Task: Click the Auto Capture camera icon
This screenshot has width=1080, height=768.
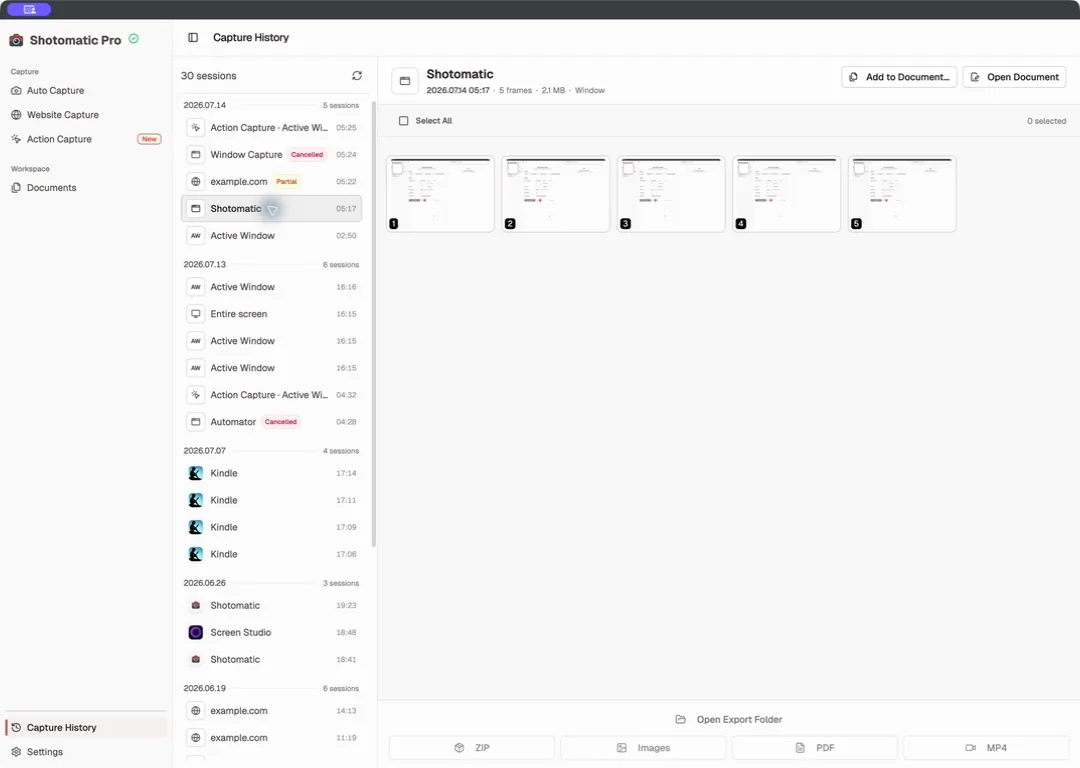Action: (x=16, y=90)
